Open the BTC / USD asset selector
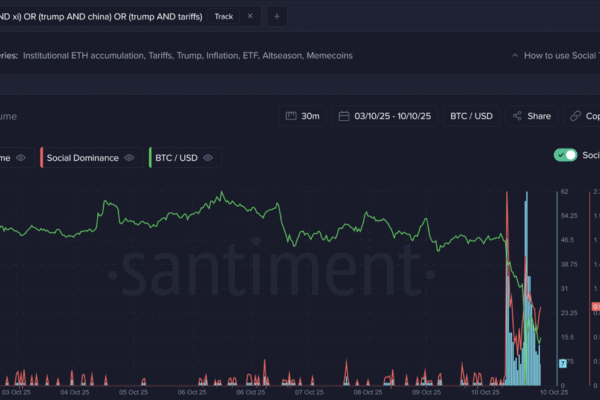Viewport: 600px width, 400px height. coord(471,116)
